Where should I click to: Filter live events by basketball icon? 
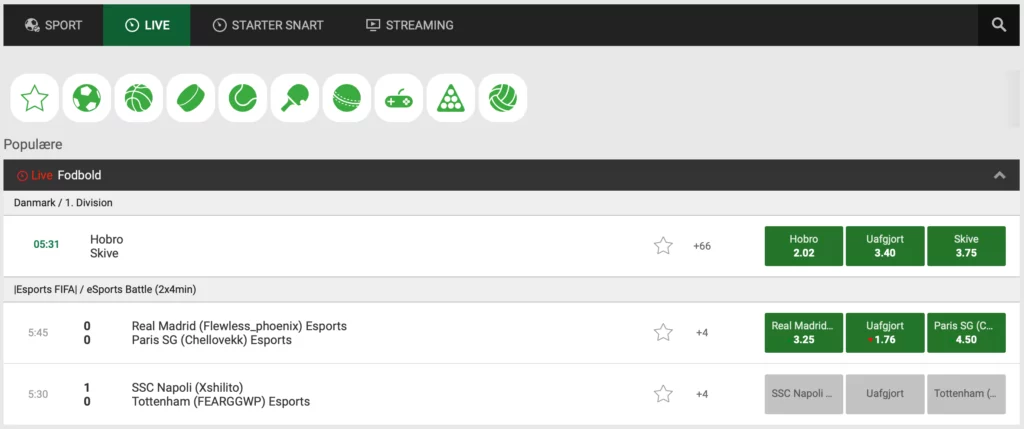[139, 98]
